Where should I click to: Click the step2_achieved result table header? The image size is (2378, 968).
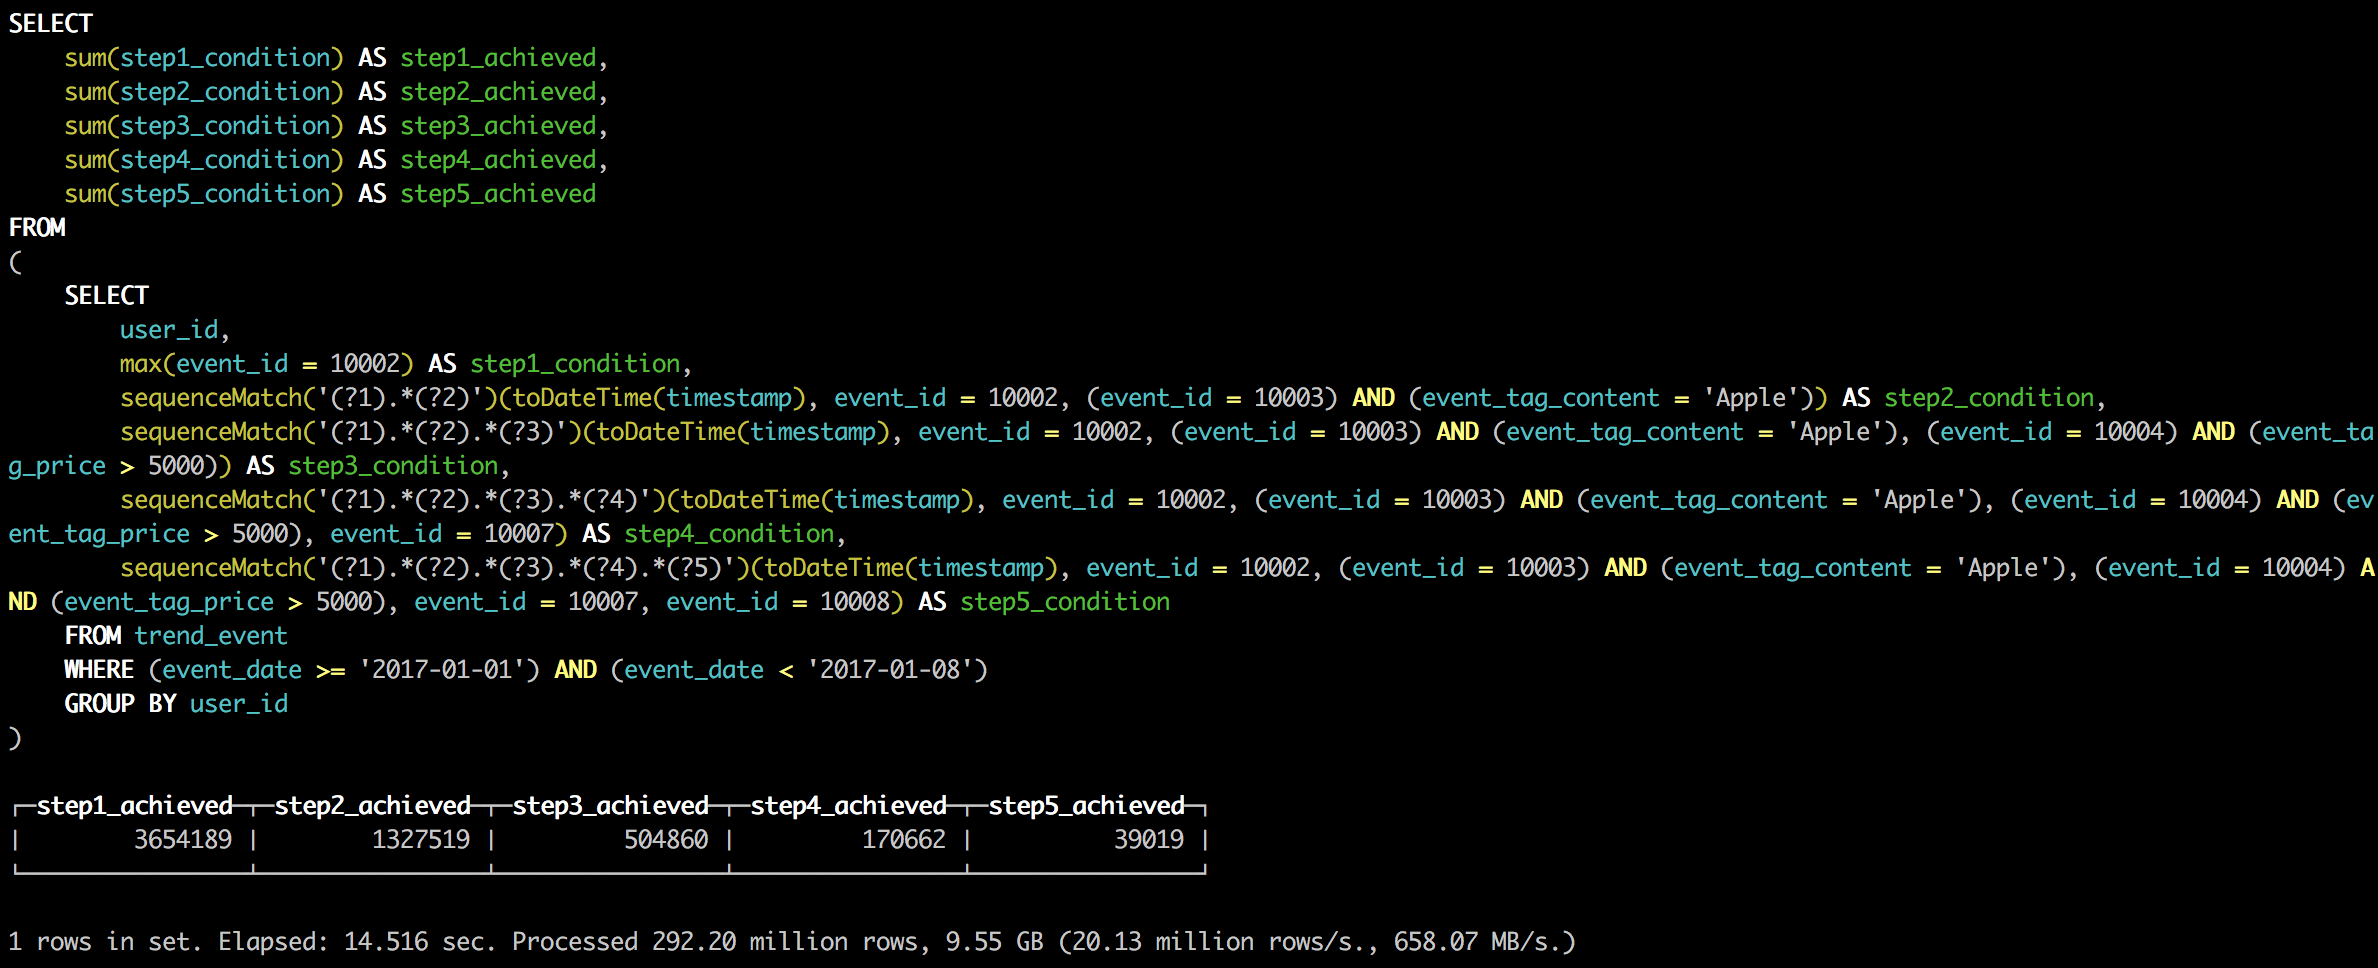pos(372,806)
